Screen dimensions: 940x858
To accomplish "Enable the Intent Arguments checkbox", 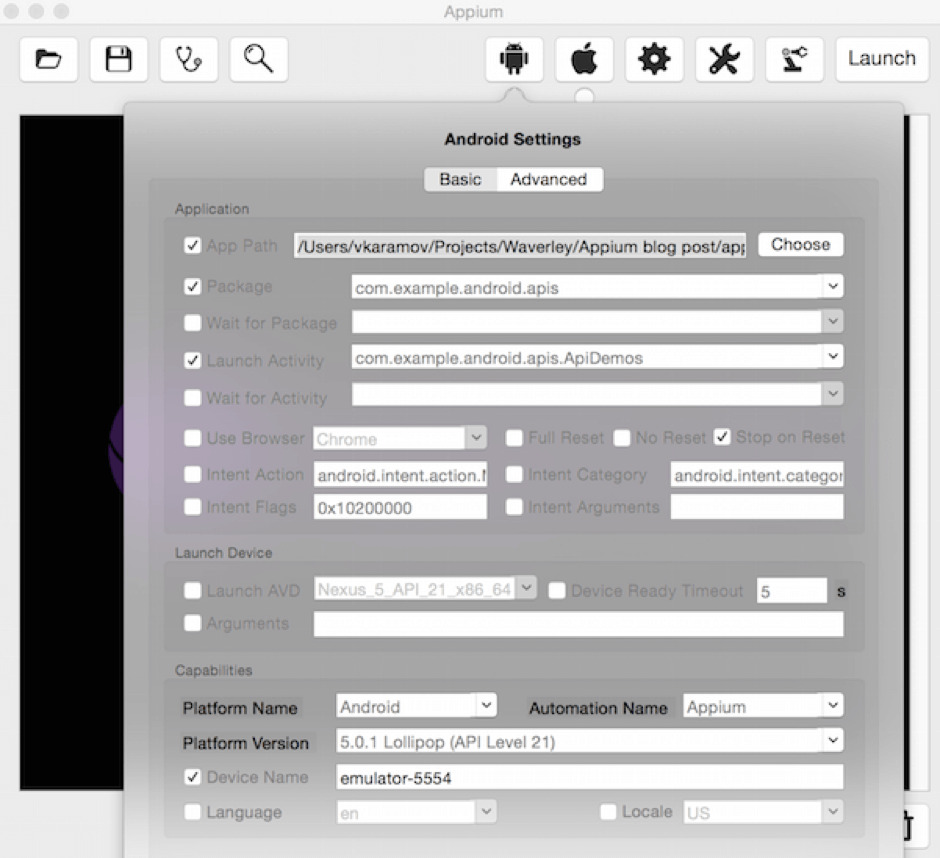I will 514,507.
